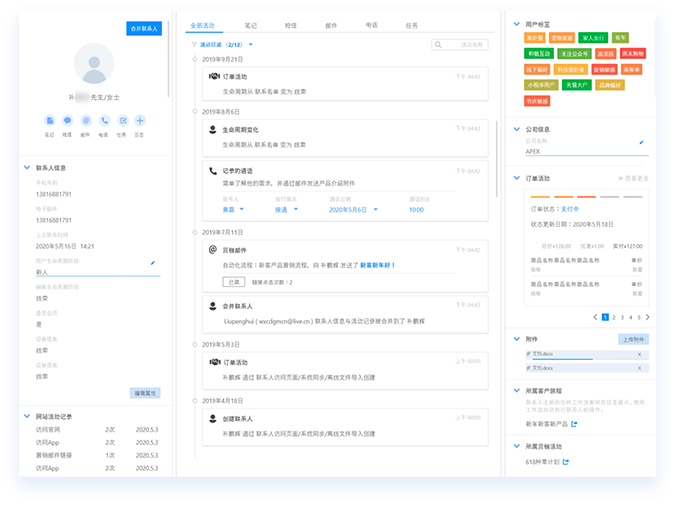Click the person icon of 合并联系人 card

(x=213, y=306)
